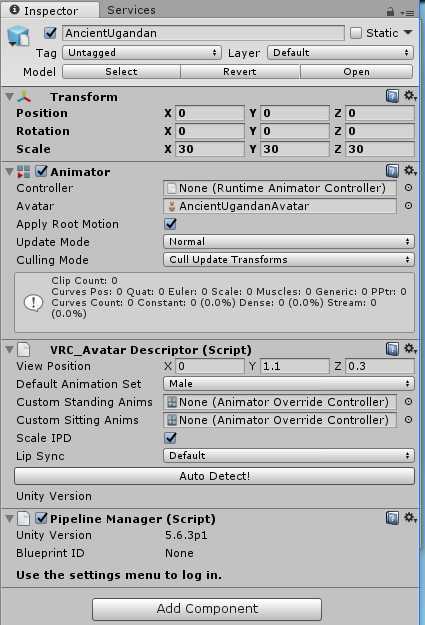This screenshot has width=425, height=625.
Task: Toggle the Scale IPD checkbox
Action: tap(170, 438)
